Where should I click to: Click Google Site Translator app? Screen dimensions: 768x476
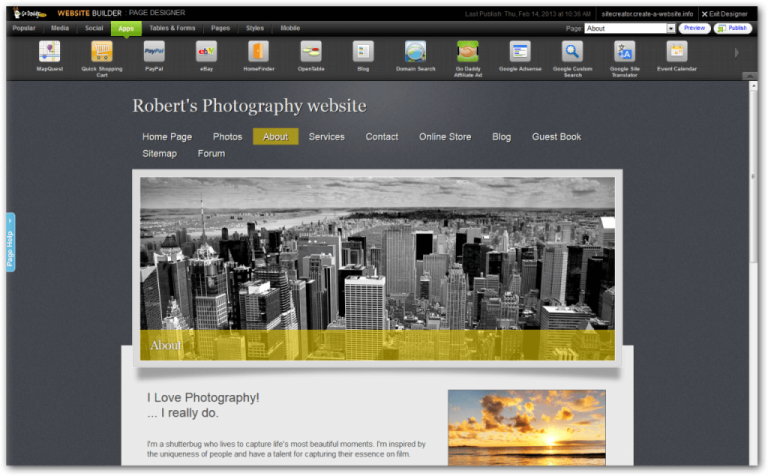(x=624, y=52)
